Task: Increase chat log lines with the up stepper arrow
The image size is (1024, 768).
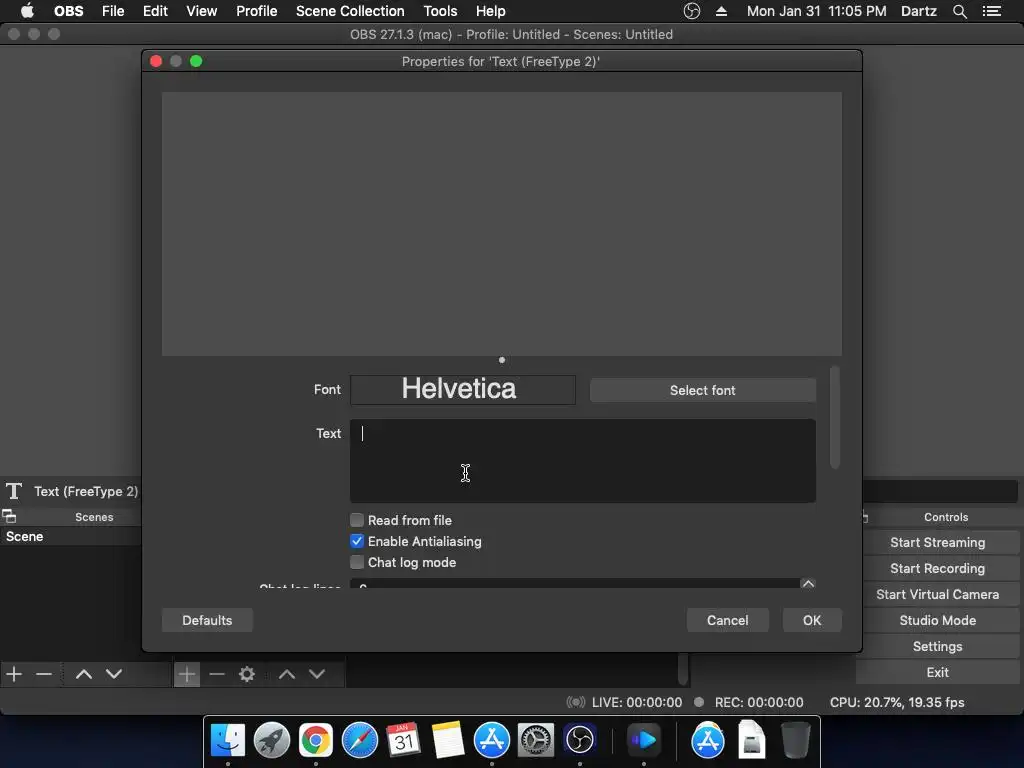Action: click(x=808, y=583)
